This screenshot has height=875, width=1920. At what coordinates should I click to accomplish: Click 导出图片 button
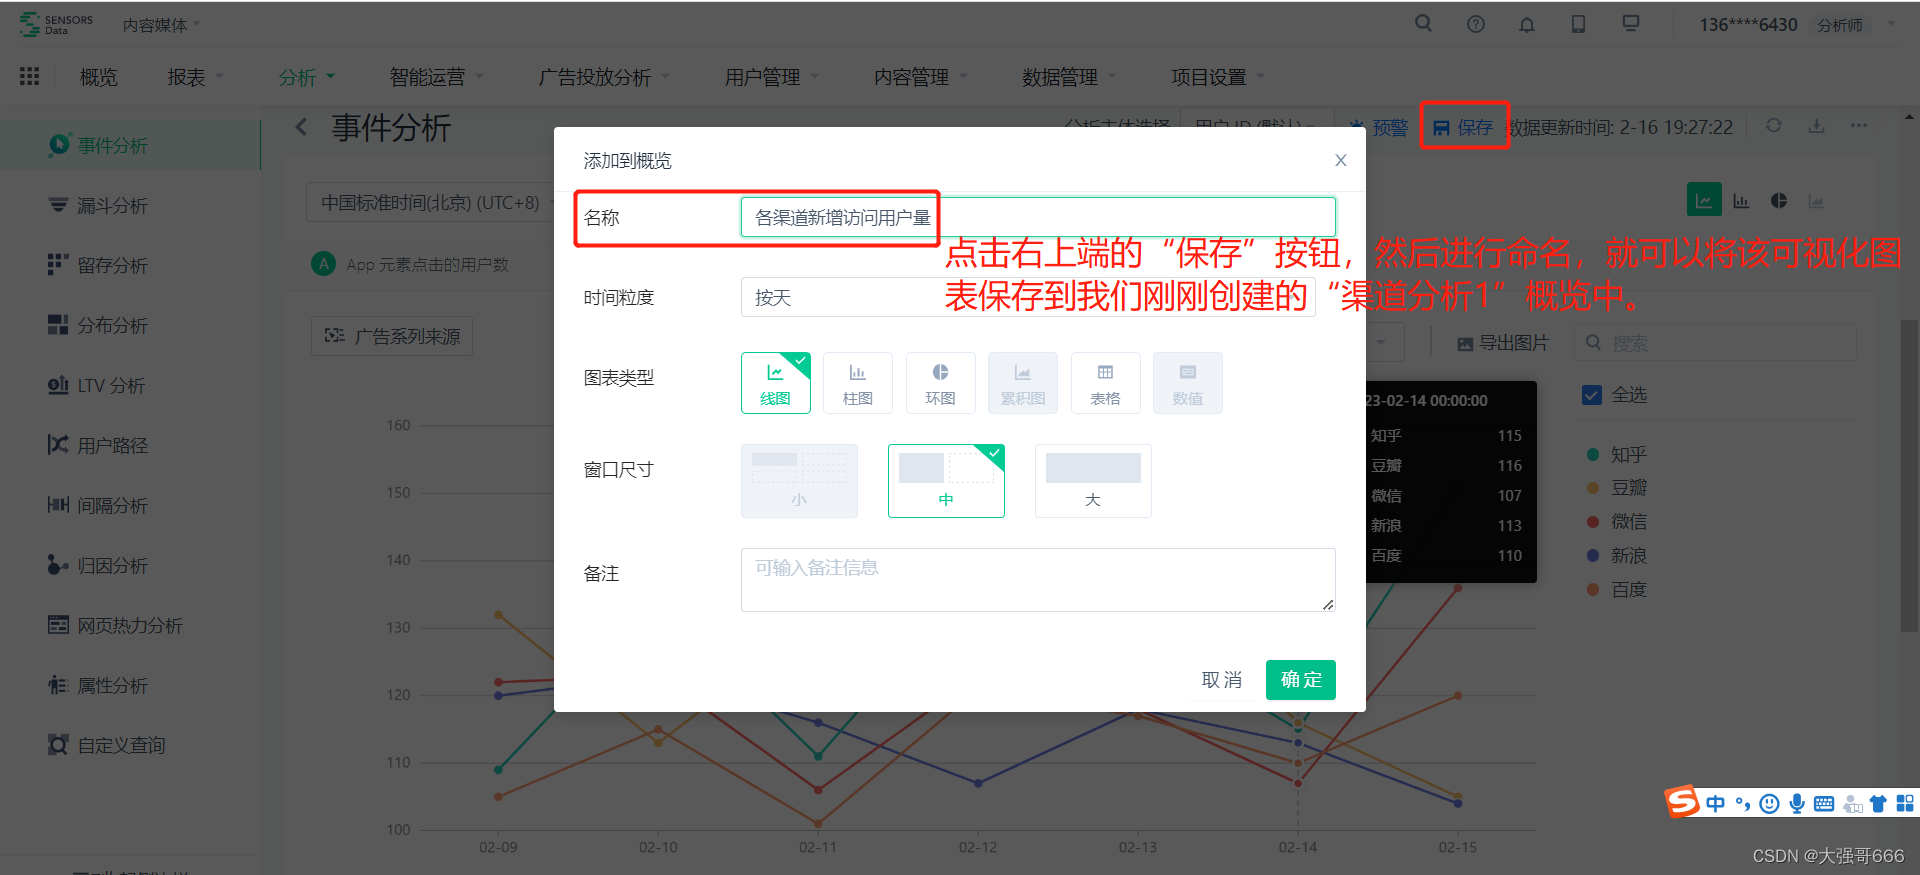coord(1502,343)
